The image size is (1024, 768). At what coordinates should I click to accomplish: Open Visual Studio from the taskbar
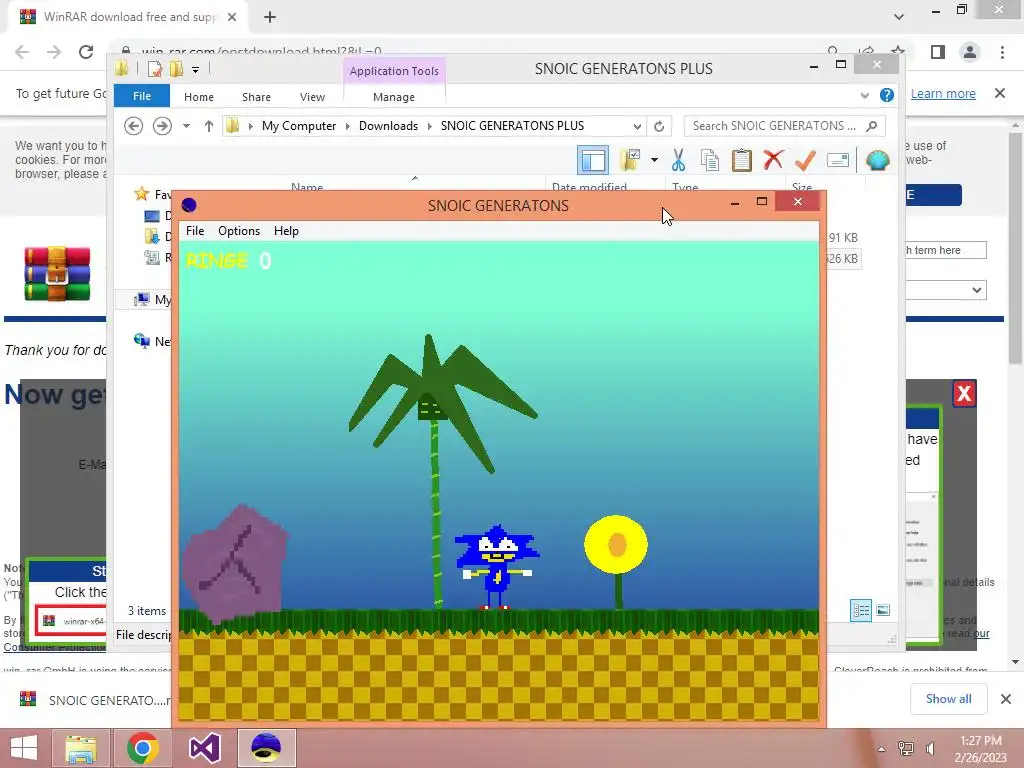pos(204,748)
